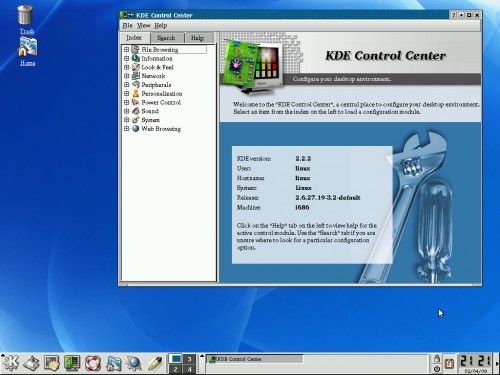Click the Personalization category icon
Viewport: 500px width, 375px height.
(x=135, y=93)
